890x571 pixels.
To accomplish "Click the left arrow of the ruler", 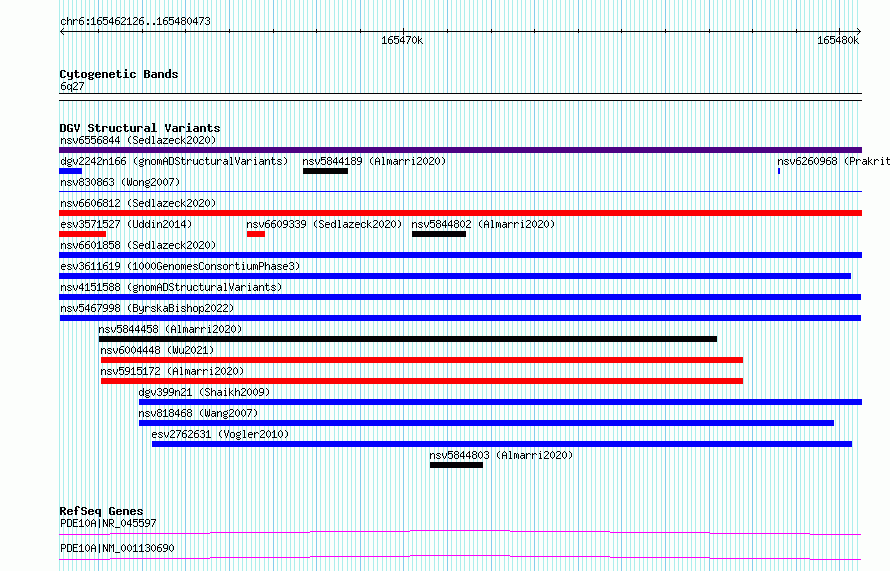I will coord(62,32).
